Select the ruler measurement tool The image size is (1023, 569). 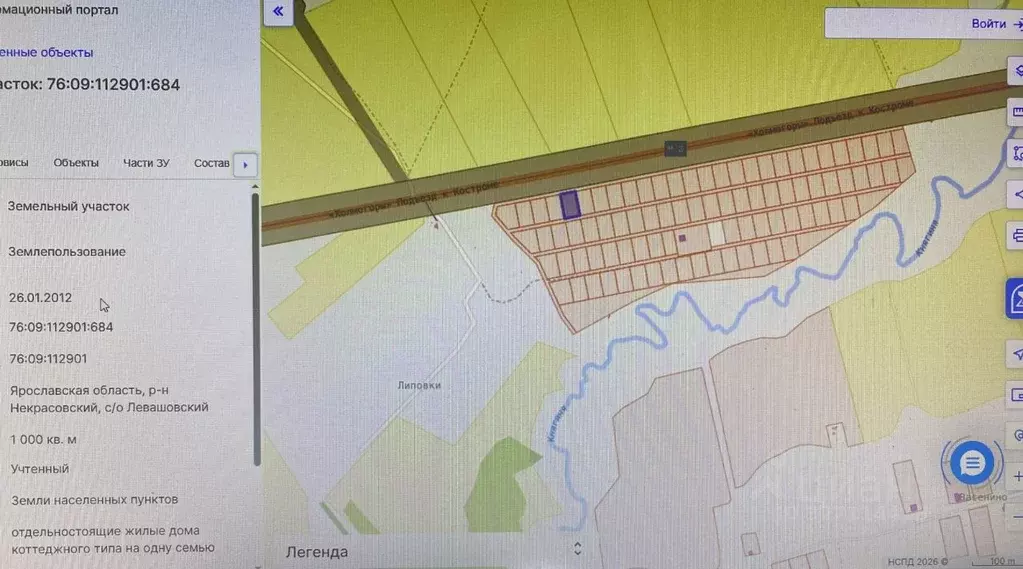(1016, 112)
